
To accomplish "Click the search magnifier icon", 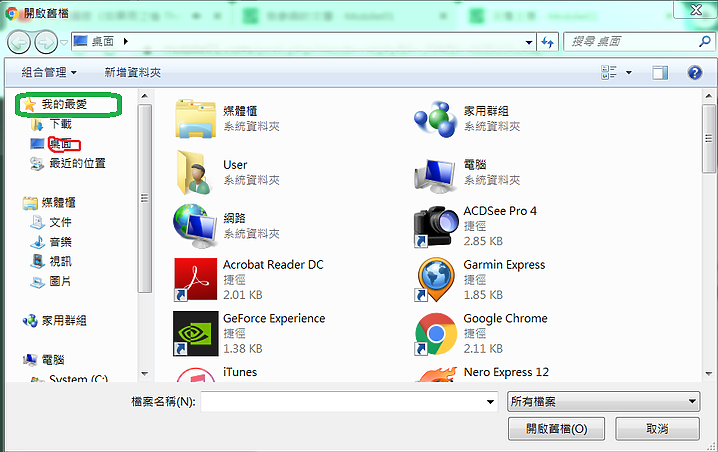I will [x=704, y=42].
